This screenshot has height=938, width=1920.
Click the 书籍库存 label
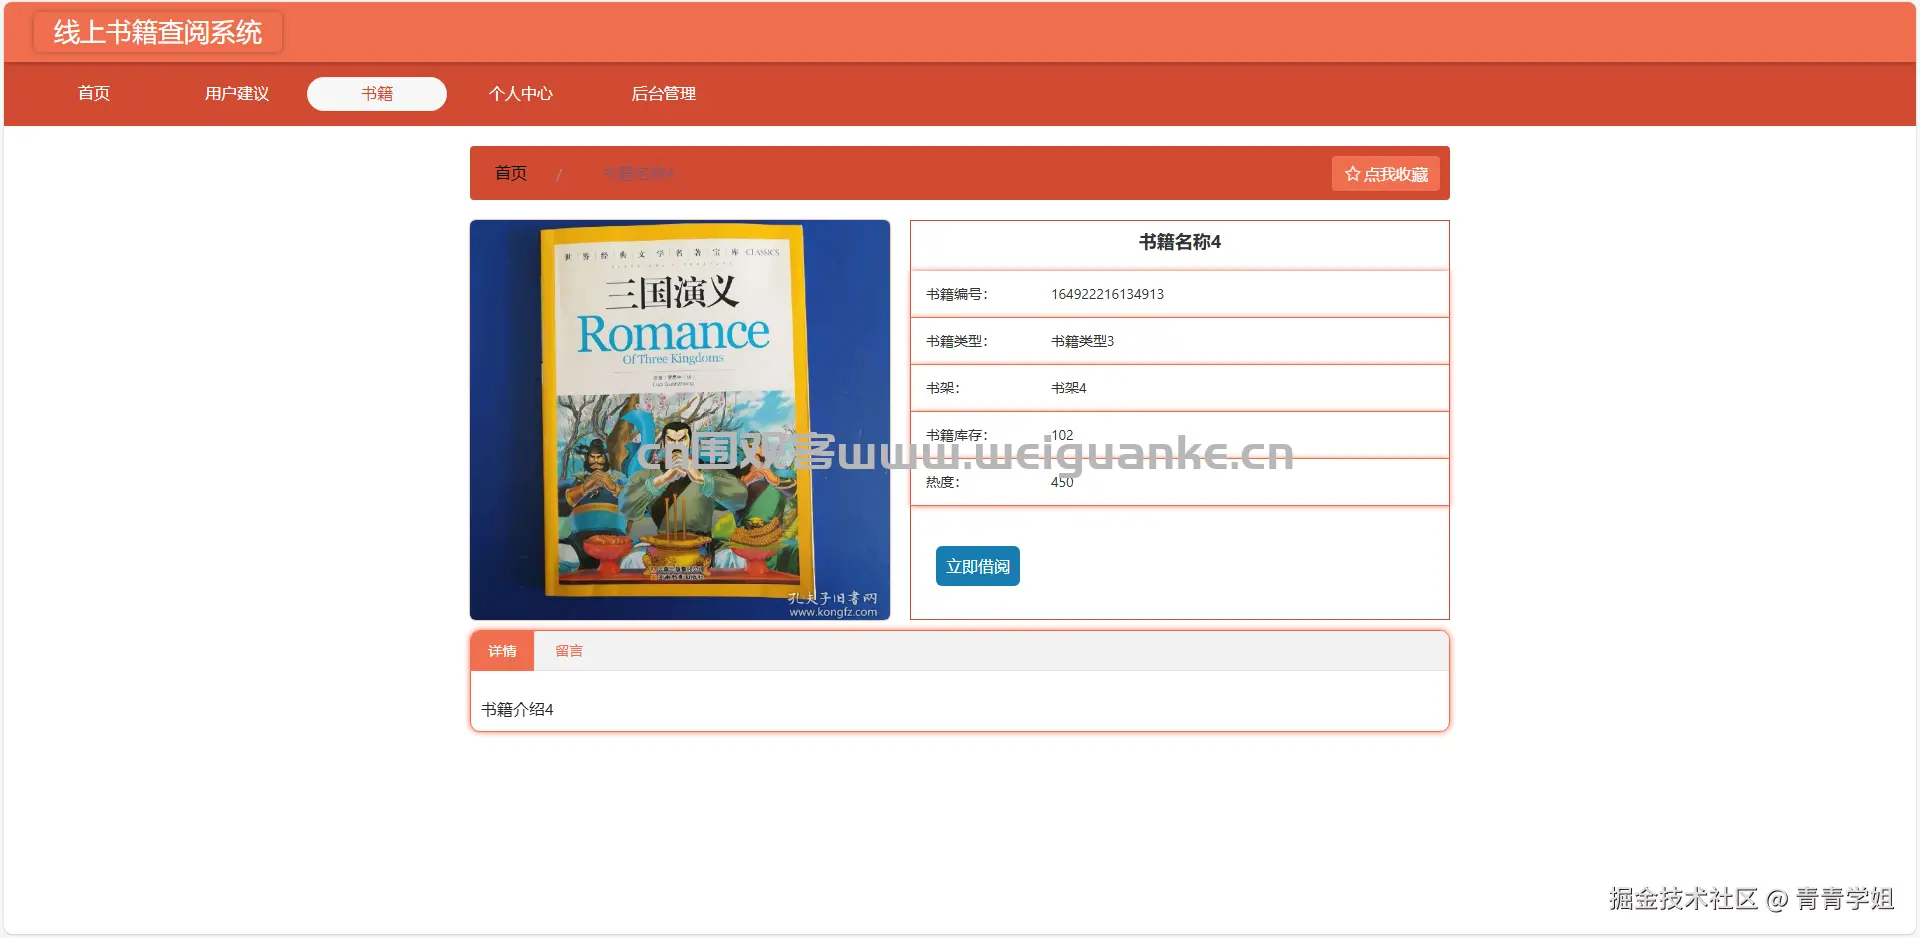tap(957, 435)
